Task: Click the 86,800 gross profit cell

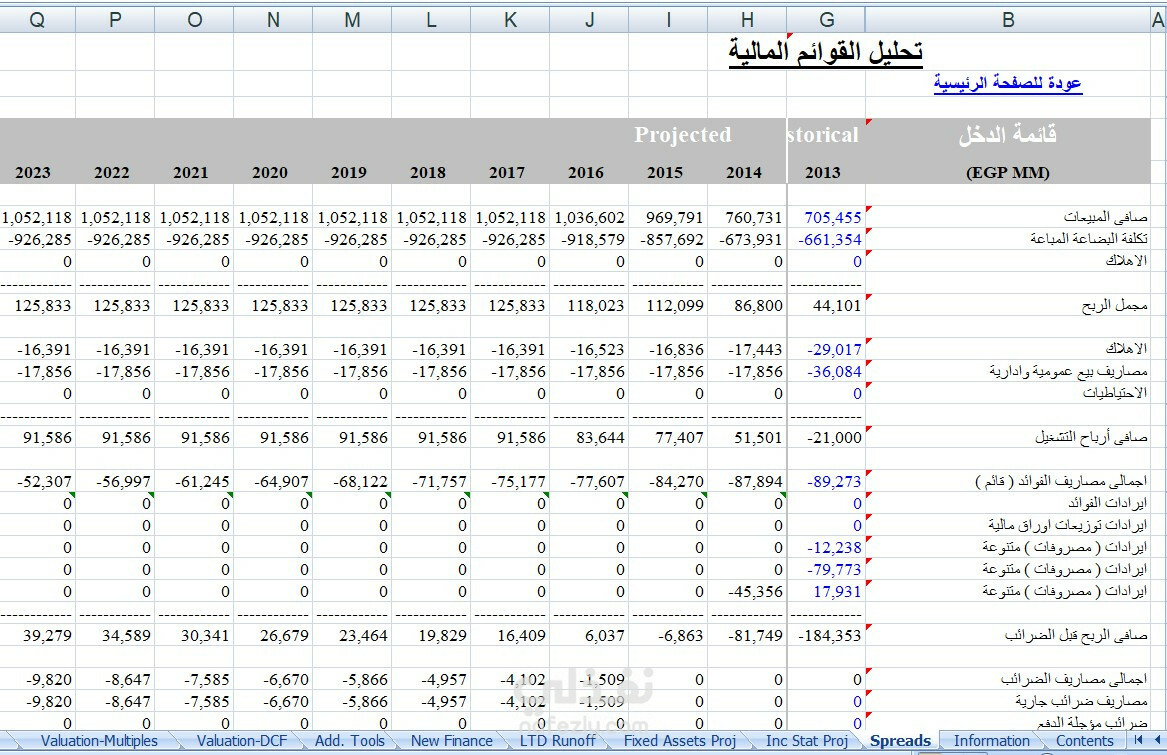Action: point(746,305)
